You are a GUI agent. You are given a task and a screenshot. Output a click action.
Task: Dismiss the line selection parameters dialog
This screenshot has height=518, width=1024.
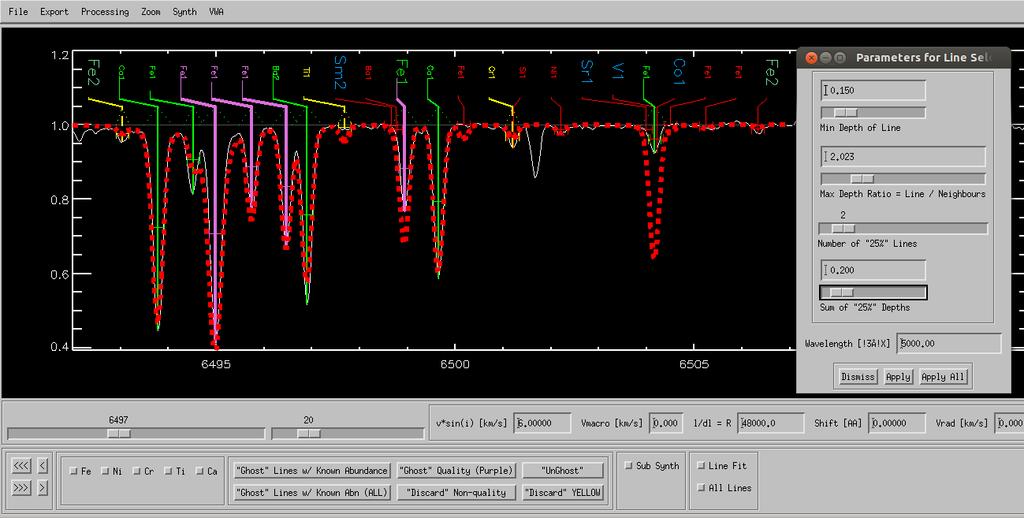[x=857, y=377]
